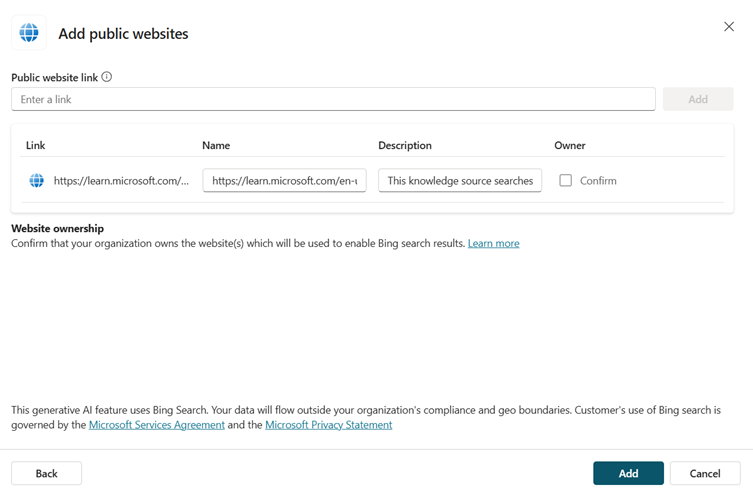Open the Microsoft Privacy Statement link
The image size is (753, 495).
328,425
